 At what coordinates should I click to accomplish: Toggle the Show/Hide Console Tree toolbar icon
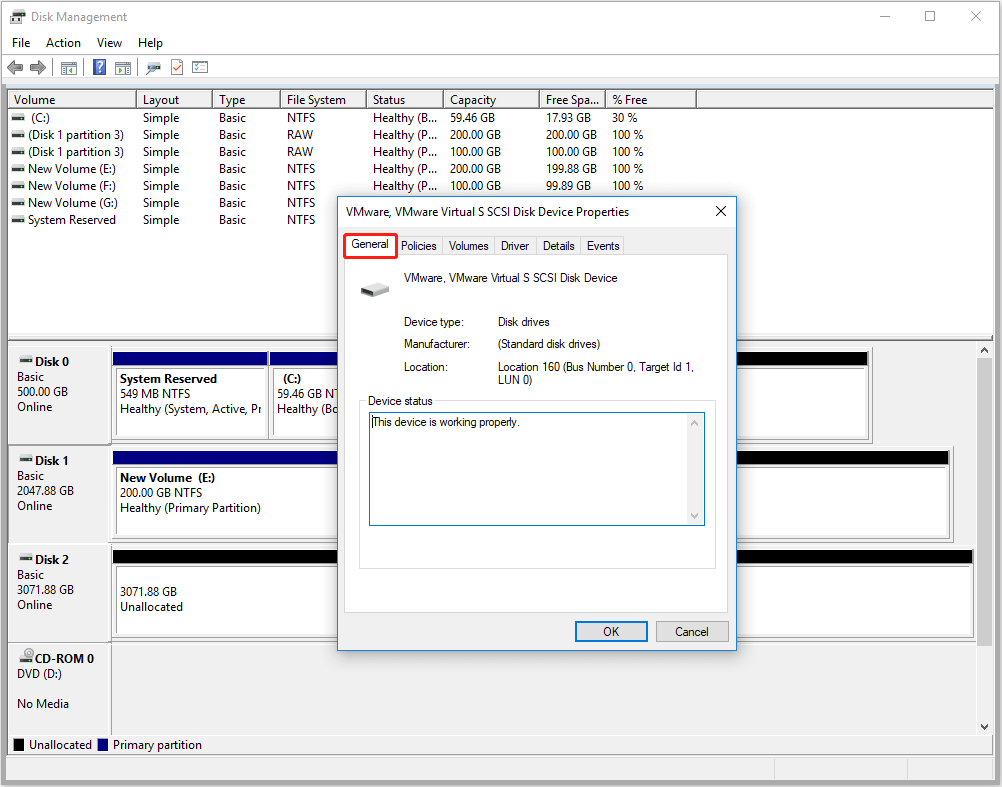[68, 67]
